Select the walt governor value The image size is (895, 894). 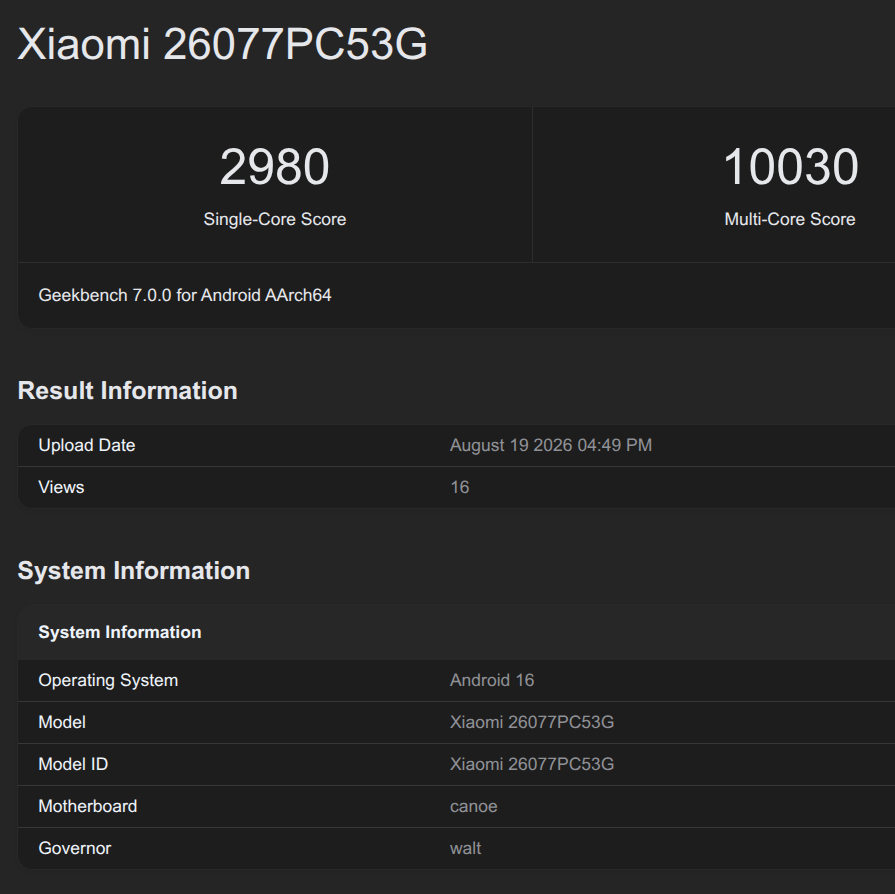(465, 848)
